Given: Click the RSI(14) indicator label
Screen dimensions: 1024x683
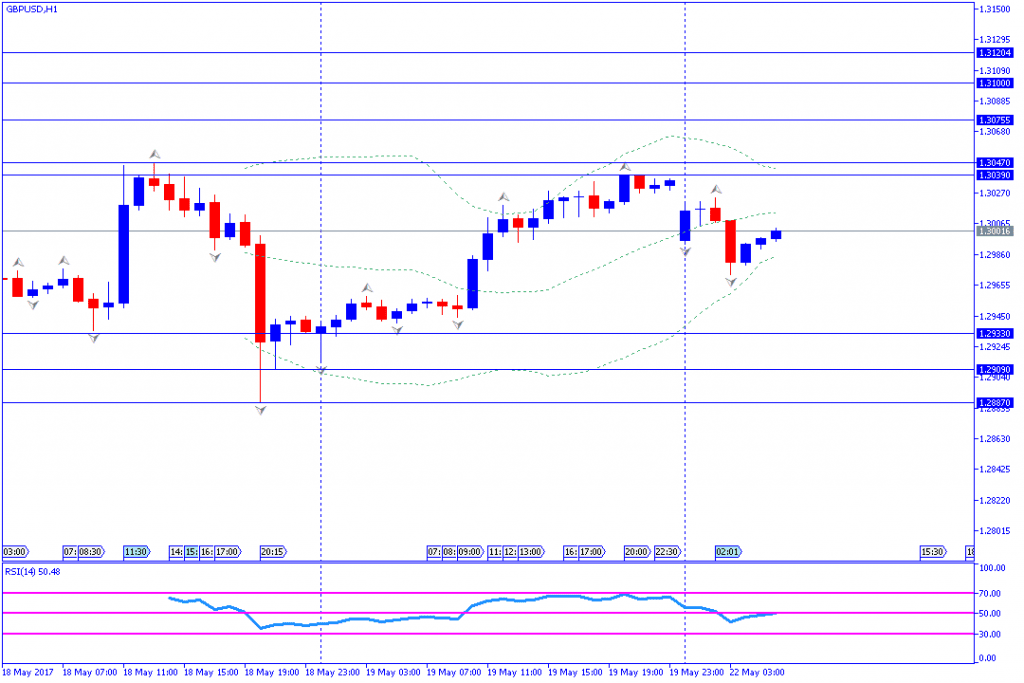Looking at the screenshot, I should (x=33, y=572).
